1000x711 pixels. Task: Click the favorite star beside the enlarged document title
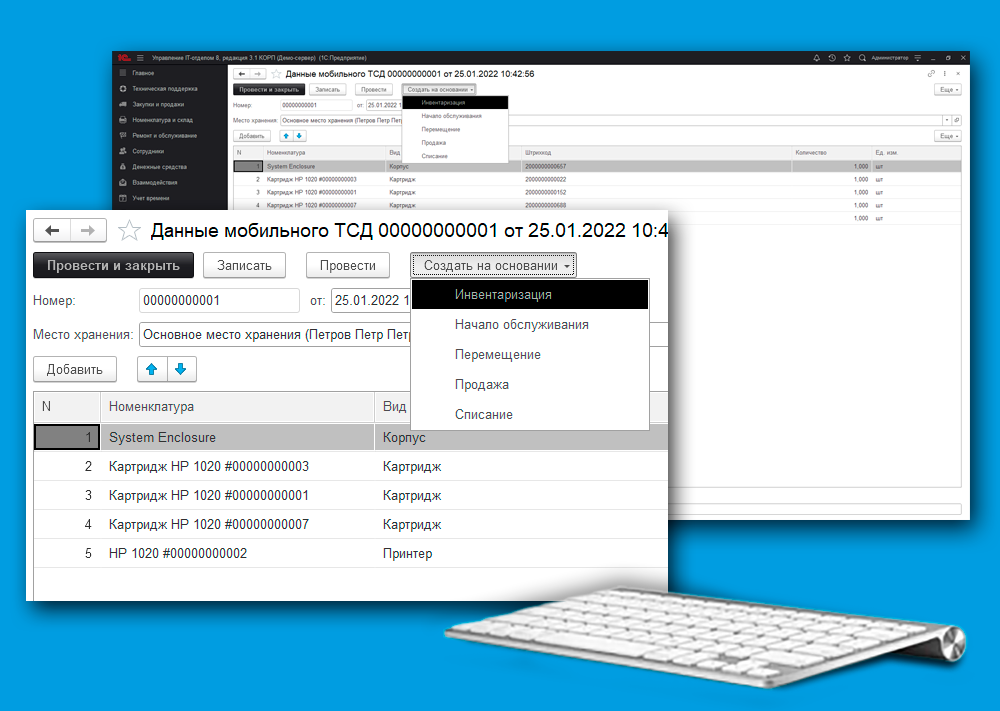(129, 231)
